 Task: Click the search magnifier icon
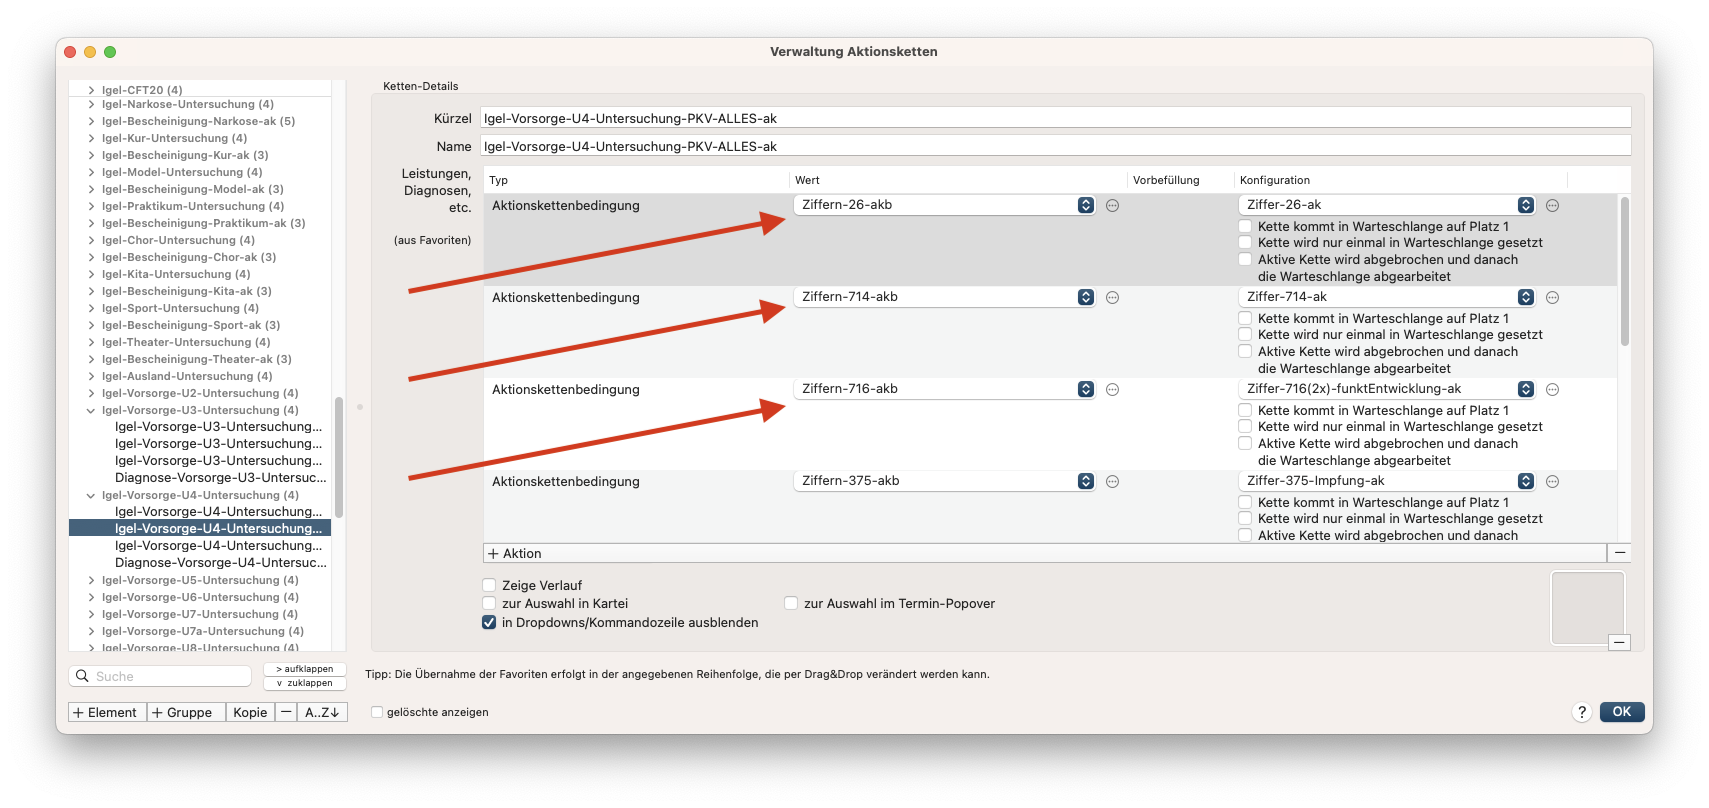coord(82,676)
